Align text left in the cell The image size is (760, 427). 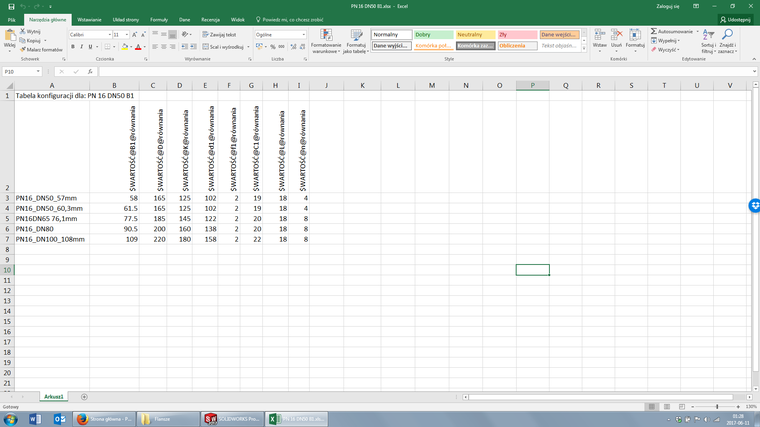point(155,47)
